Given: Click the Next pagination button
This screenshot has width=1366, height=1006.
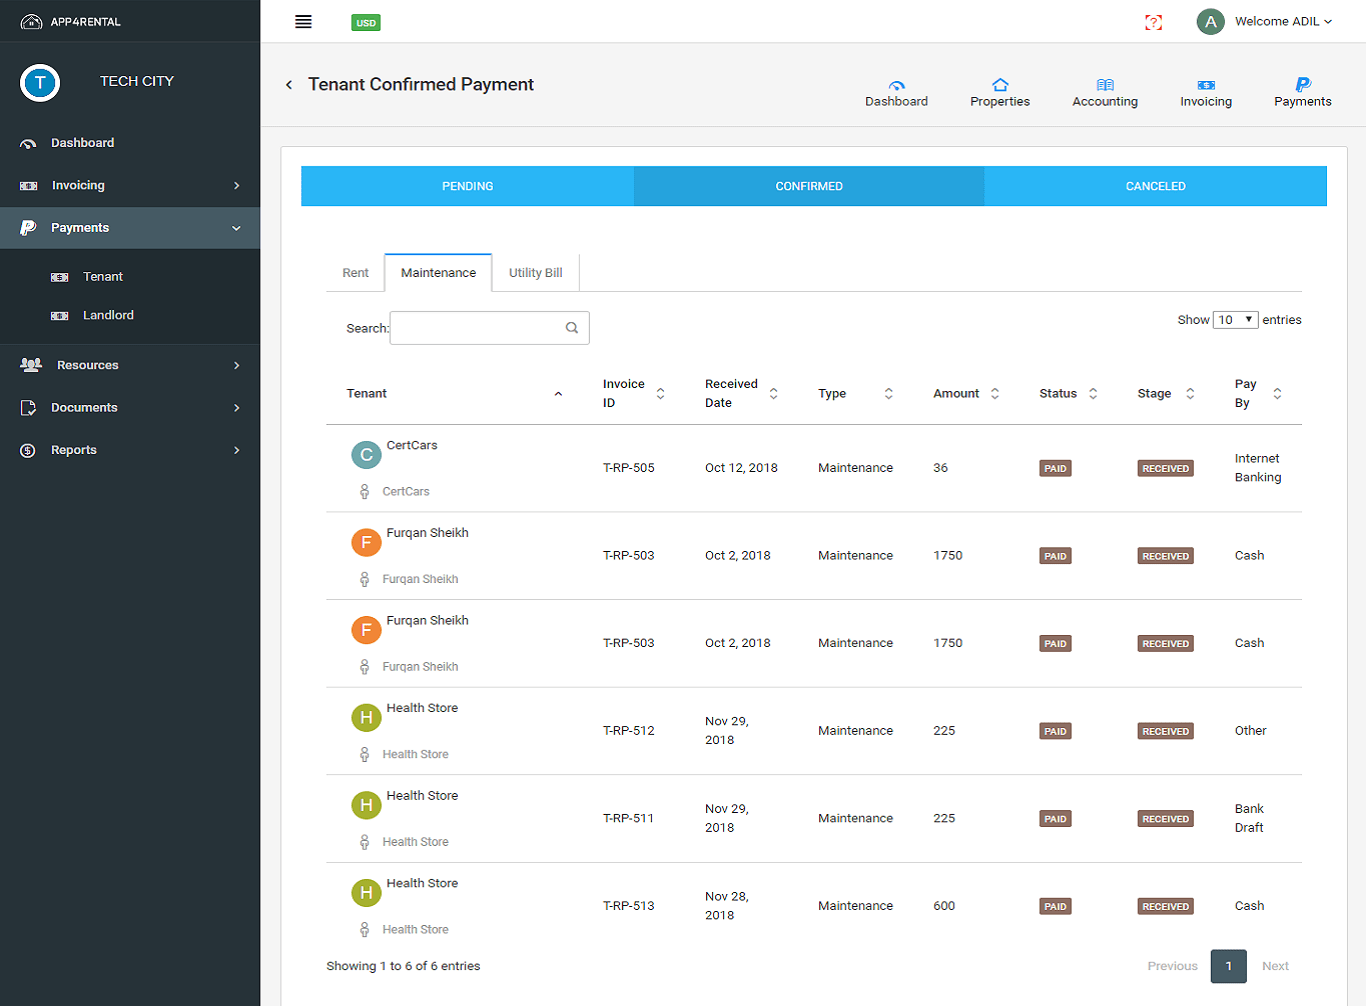Looking at the screenshot, I should tap(1275, 966).
